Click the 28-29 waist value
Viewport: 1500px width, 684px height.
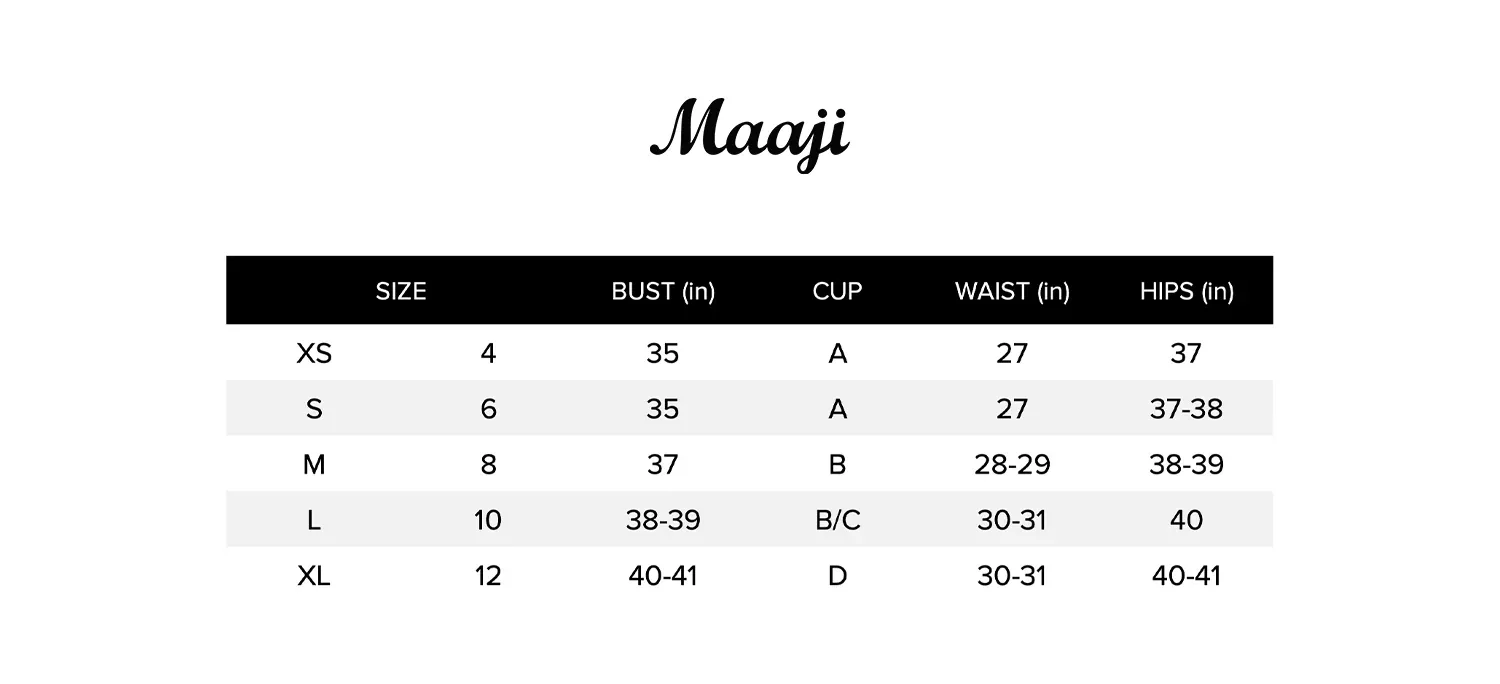1012,465
